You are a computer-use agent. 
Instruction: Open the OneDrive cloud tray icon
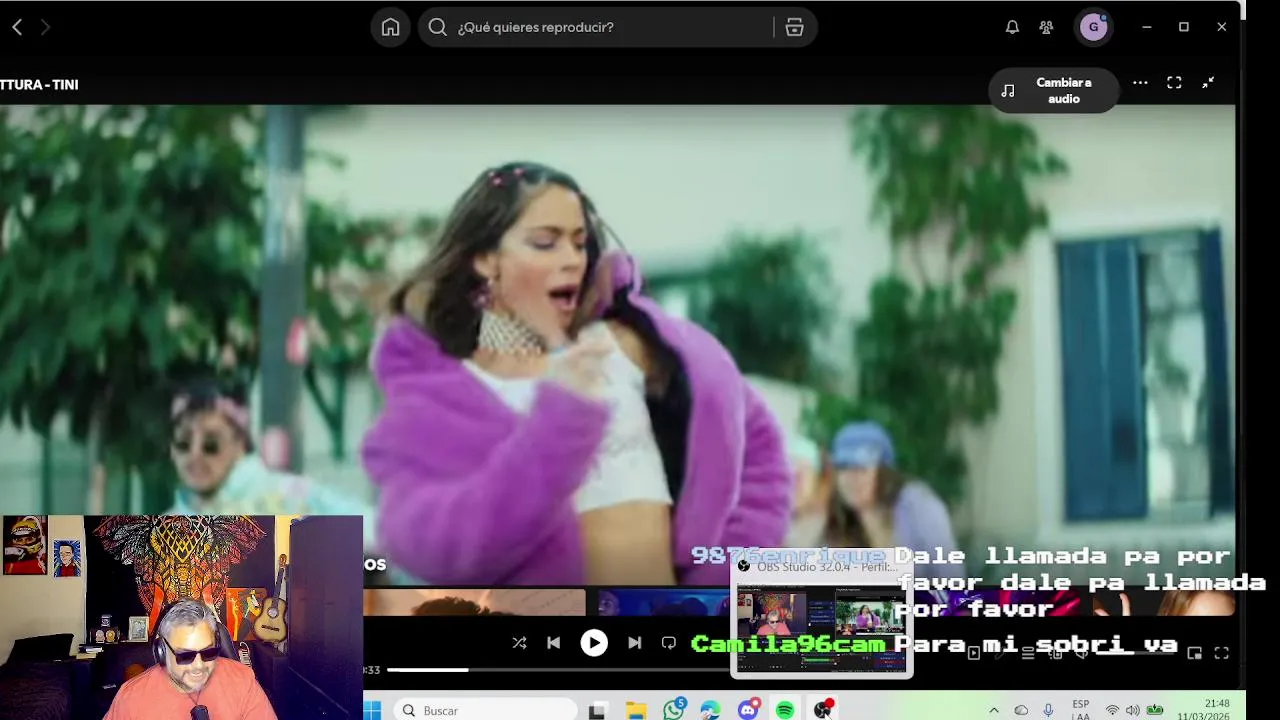[x=1021, y=711]
